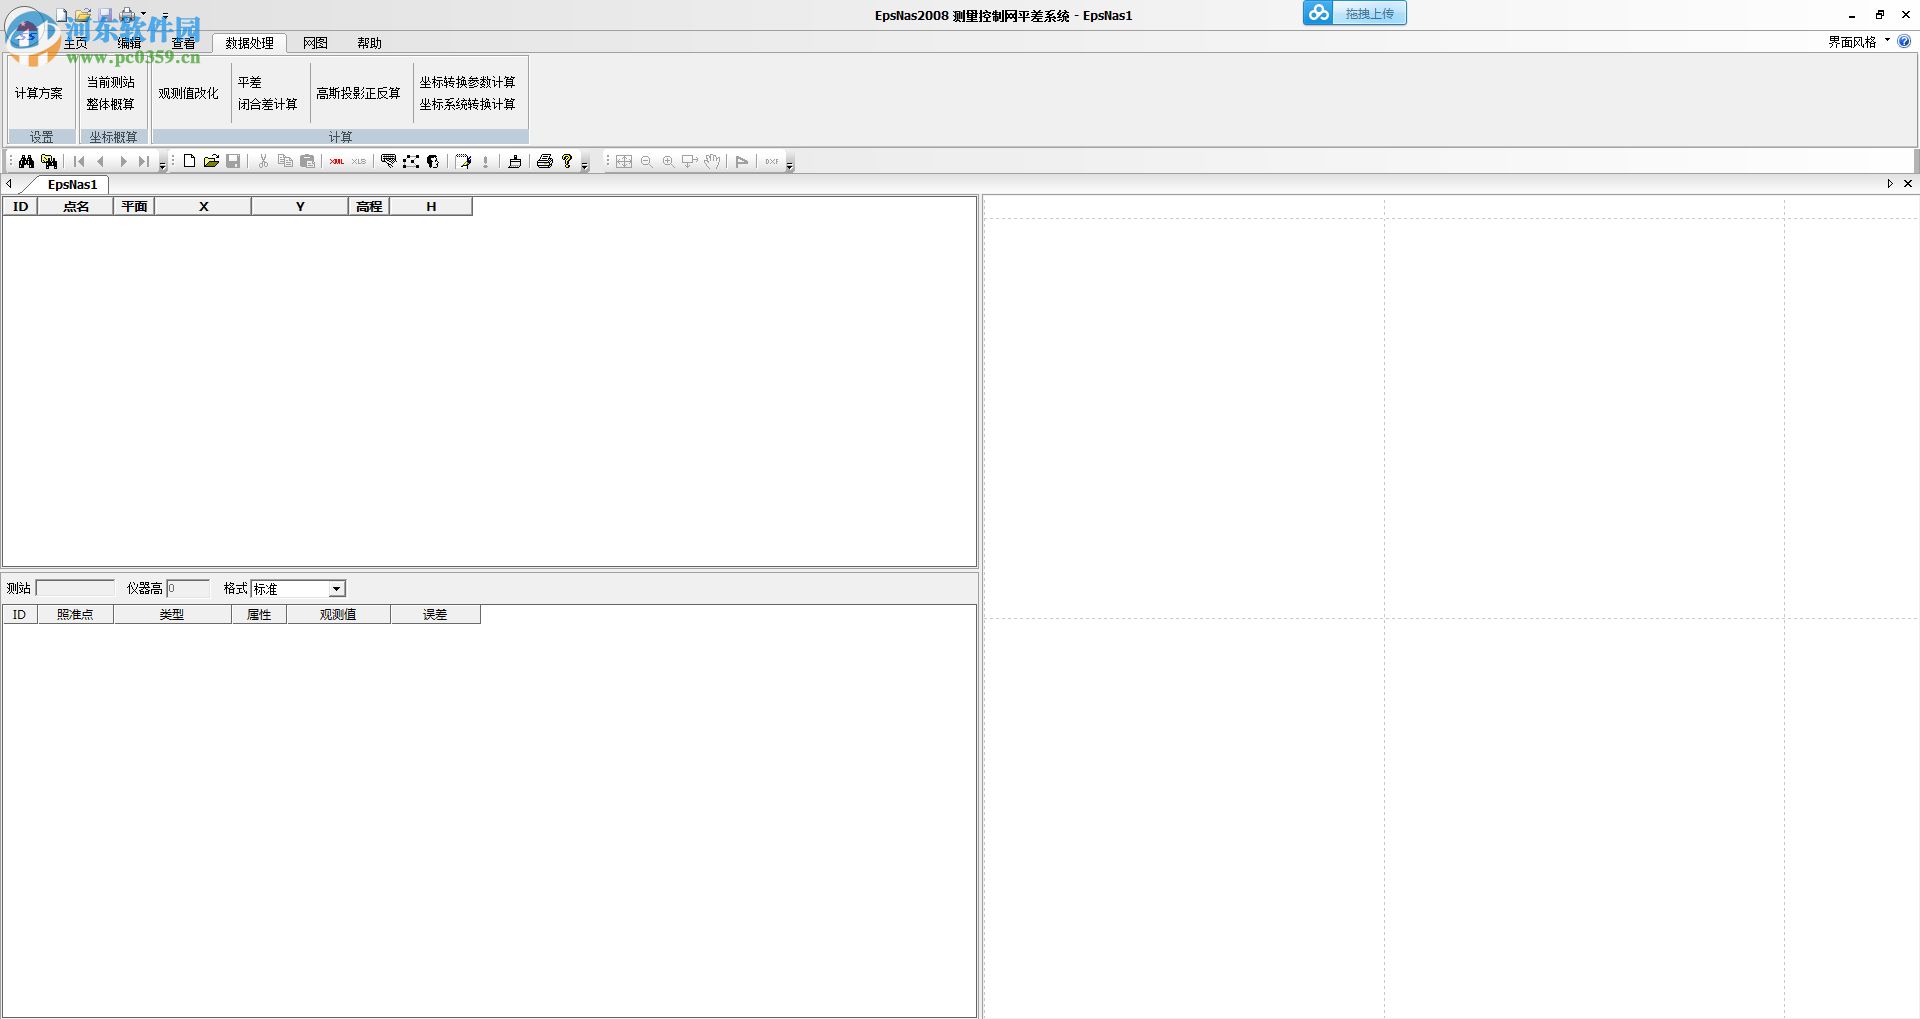Viewport: 1920px width, 1019px height.
Task: Open the customize quick access toolbar menu
Action: pyautogui.click(x=165, y=15)
